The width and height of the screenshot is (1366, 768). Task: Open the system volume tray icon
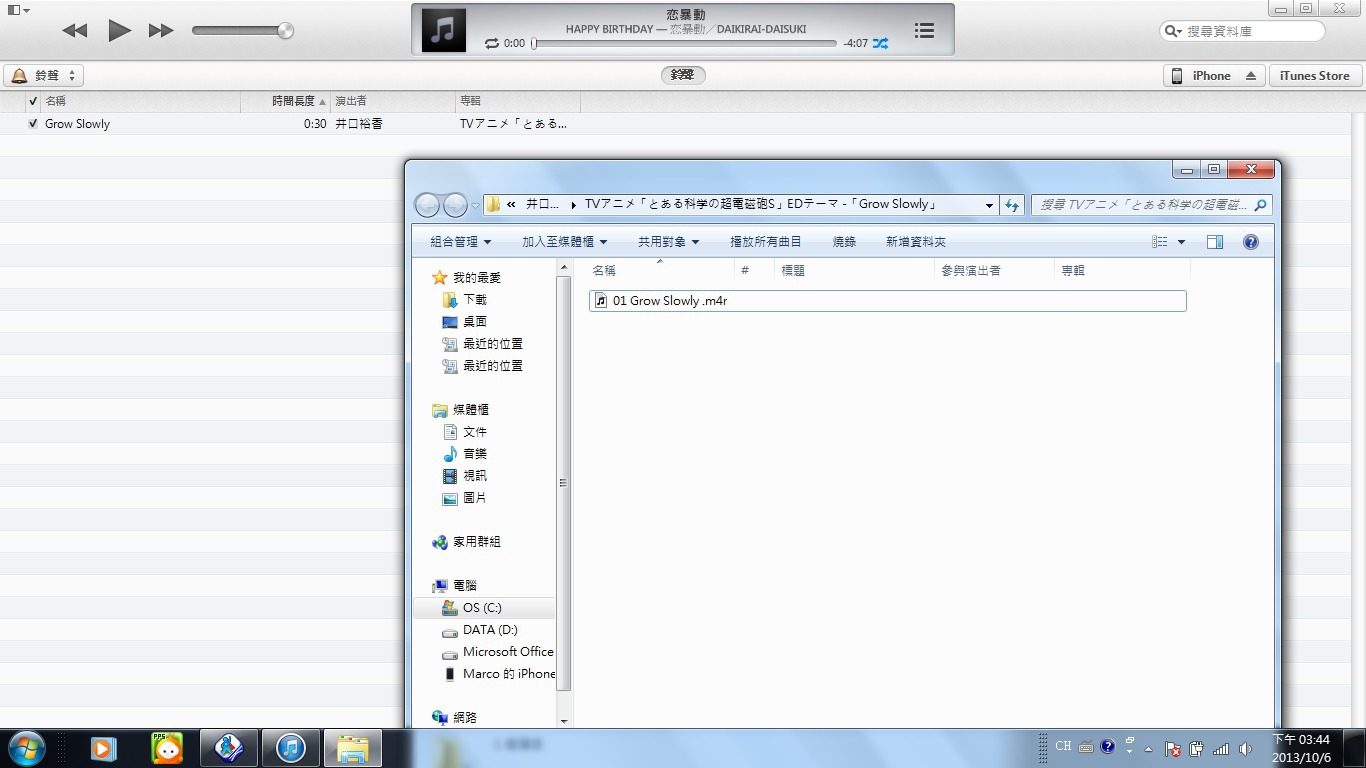click(1246, 748)
